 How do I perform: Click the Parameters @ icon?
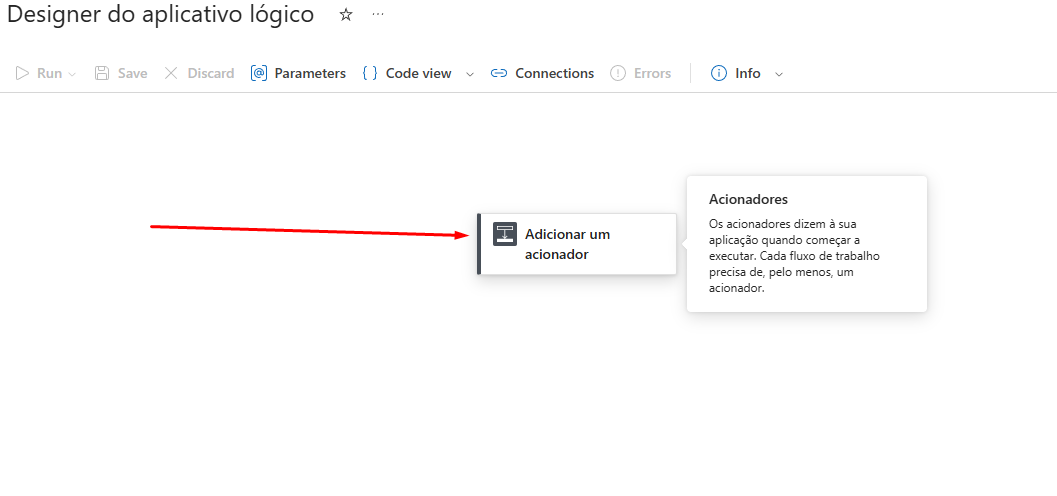tap(259, 73)
